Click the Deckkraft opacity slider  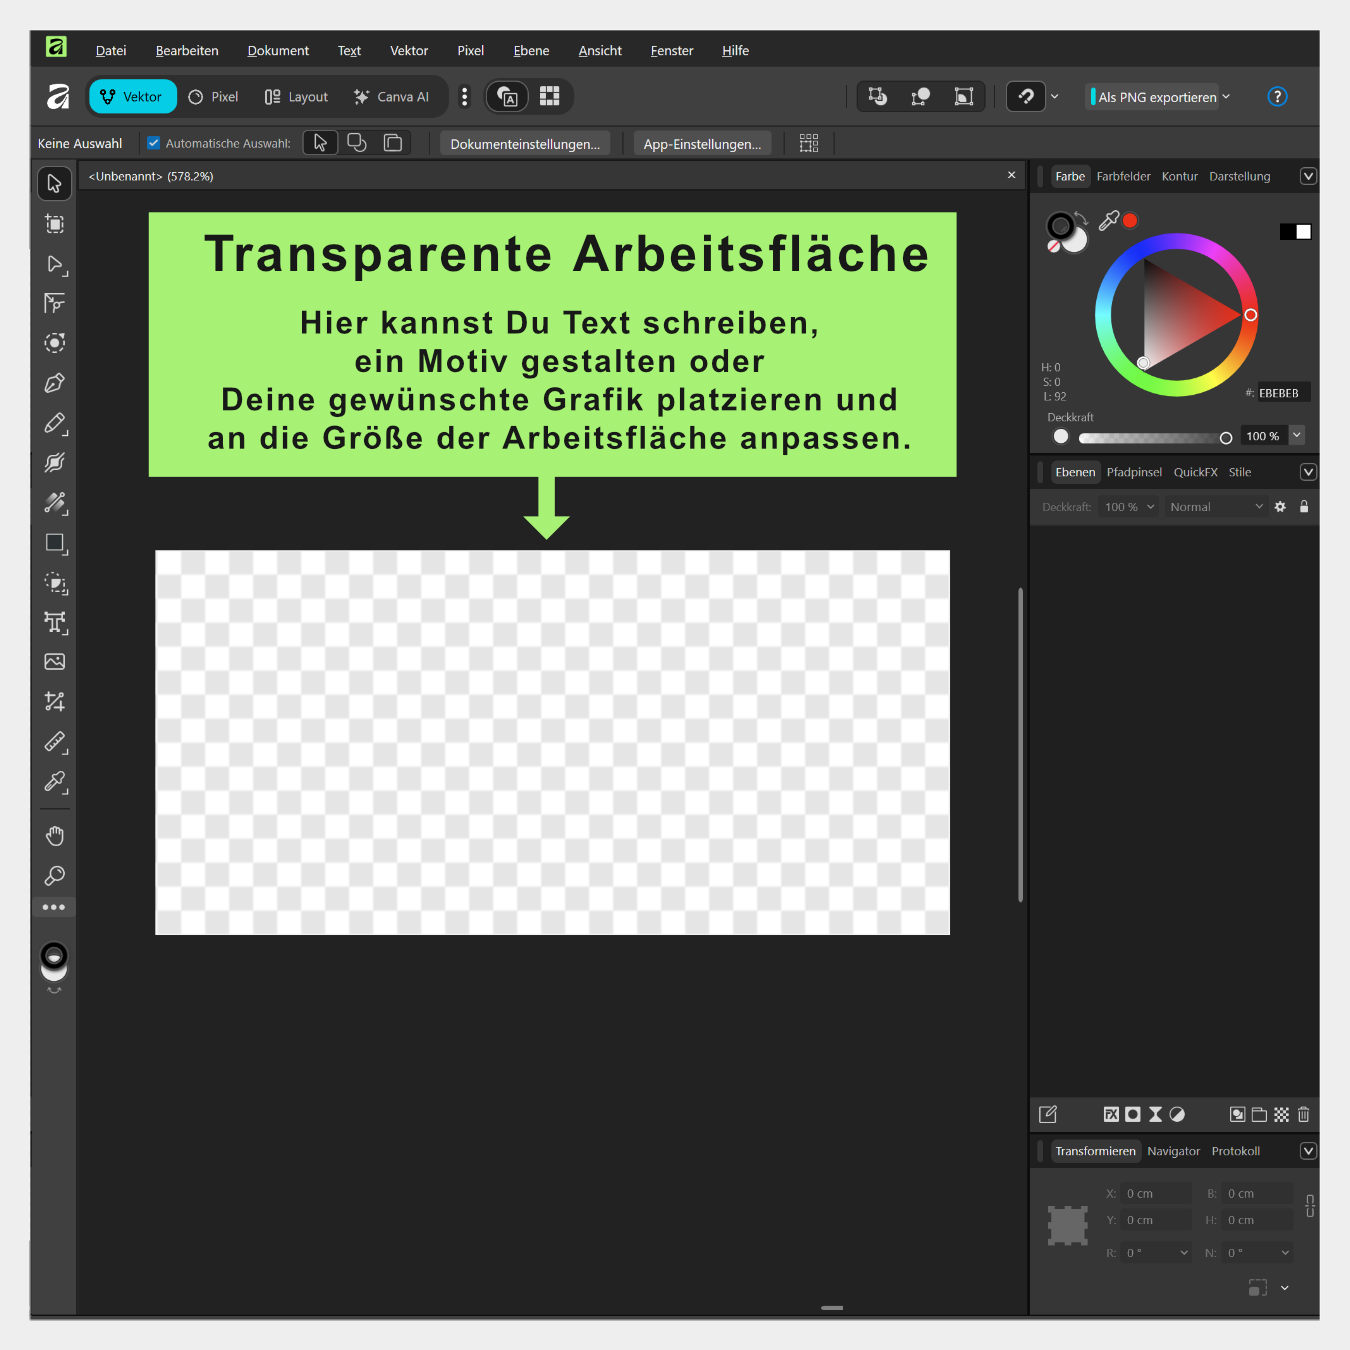pyautogui.click(x=1150, y=438)
